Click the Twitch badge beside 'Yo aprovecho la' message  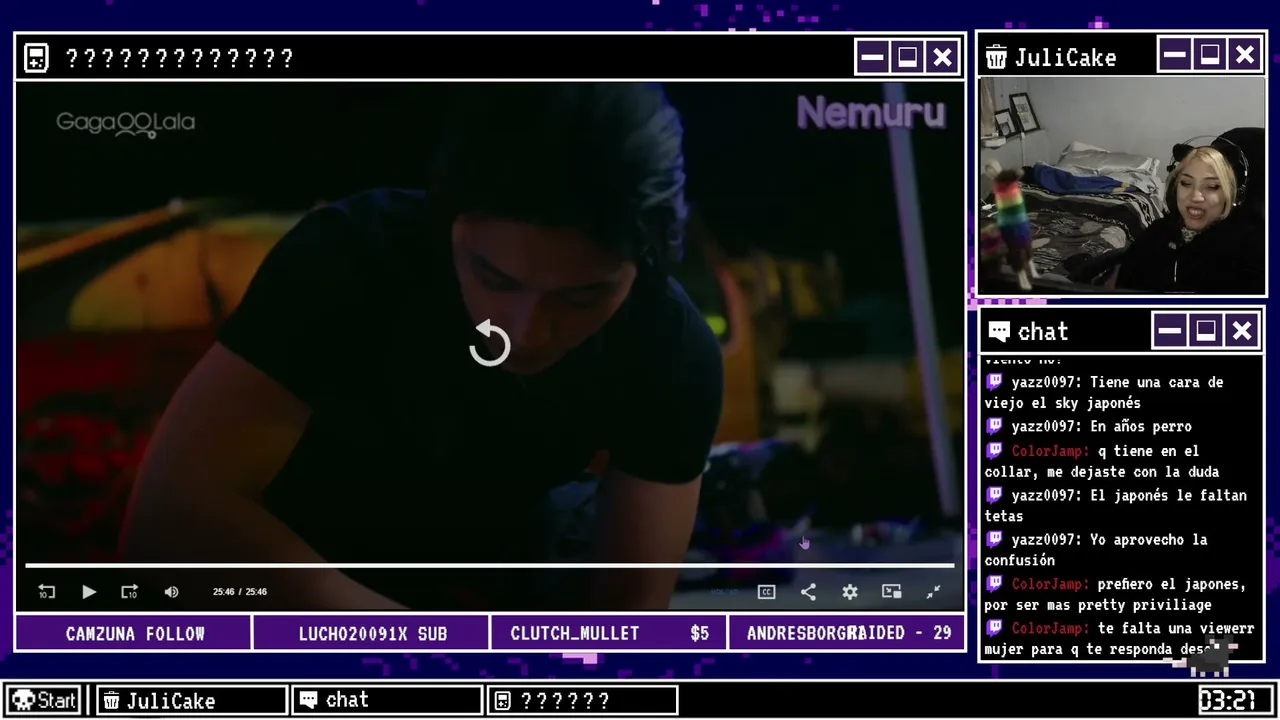point(994,539)
